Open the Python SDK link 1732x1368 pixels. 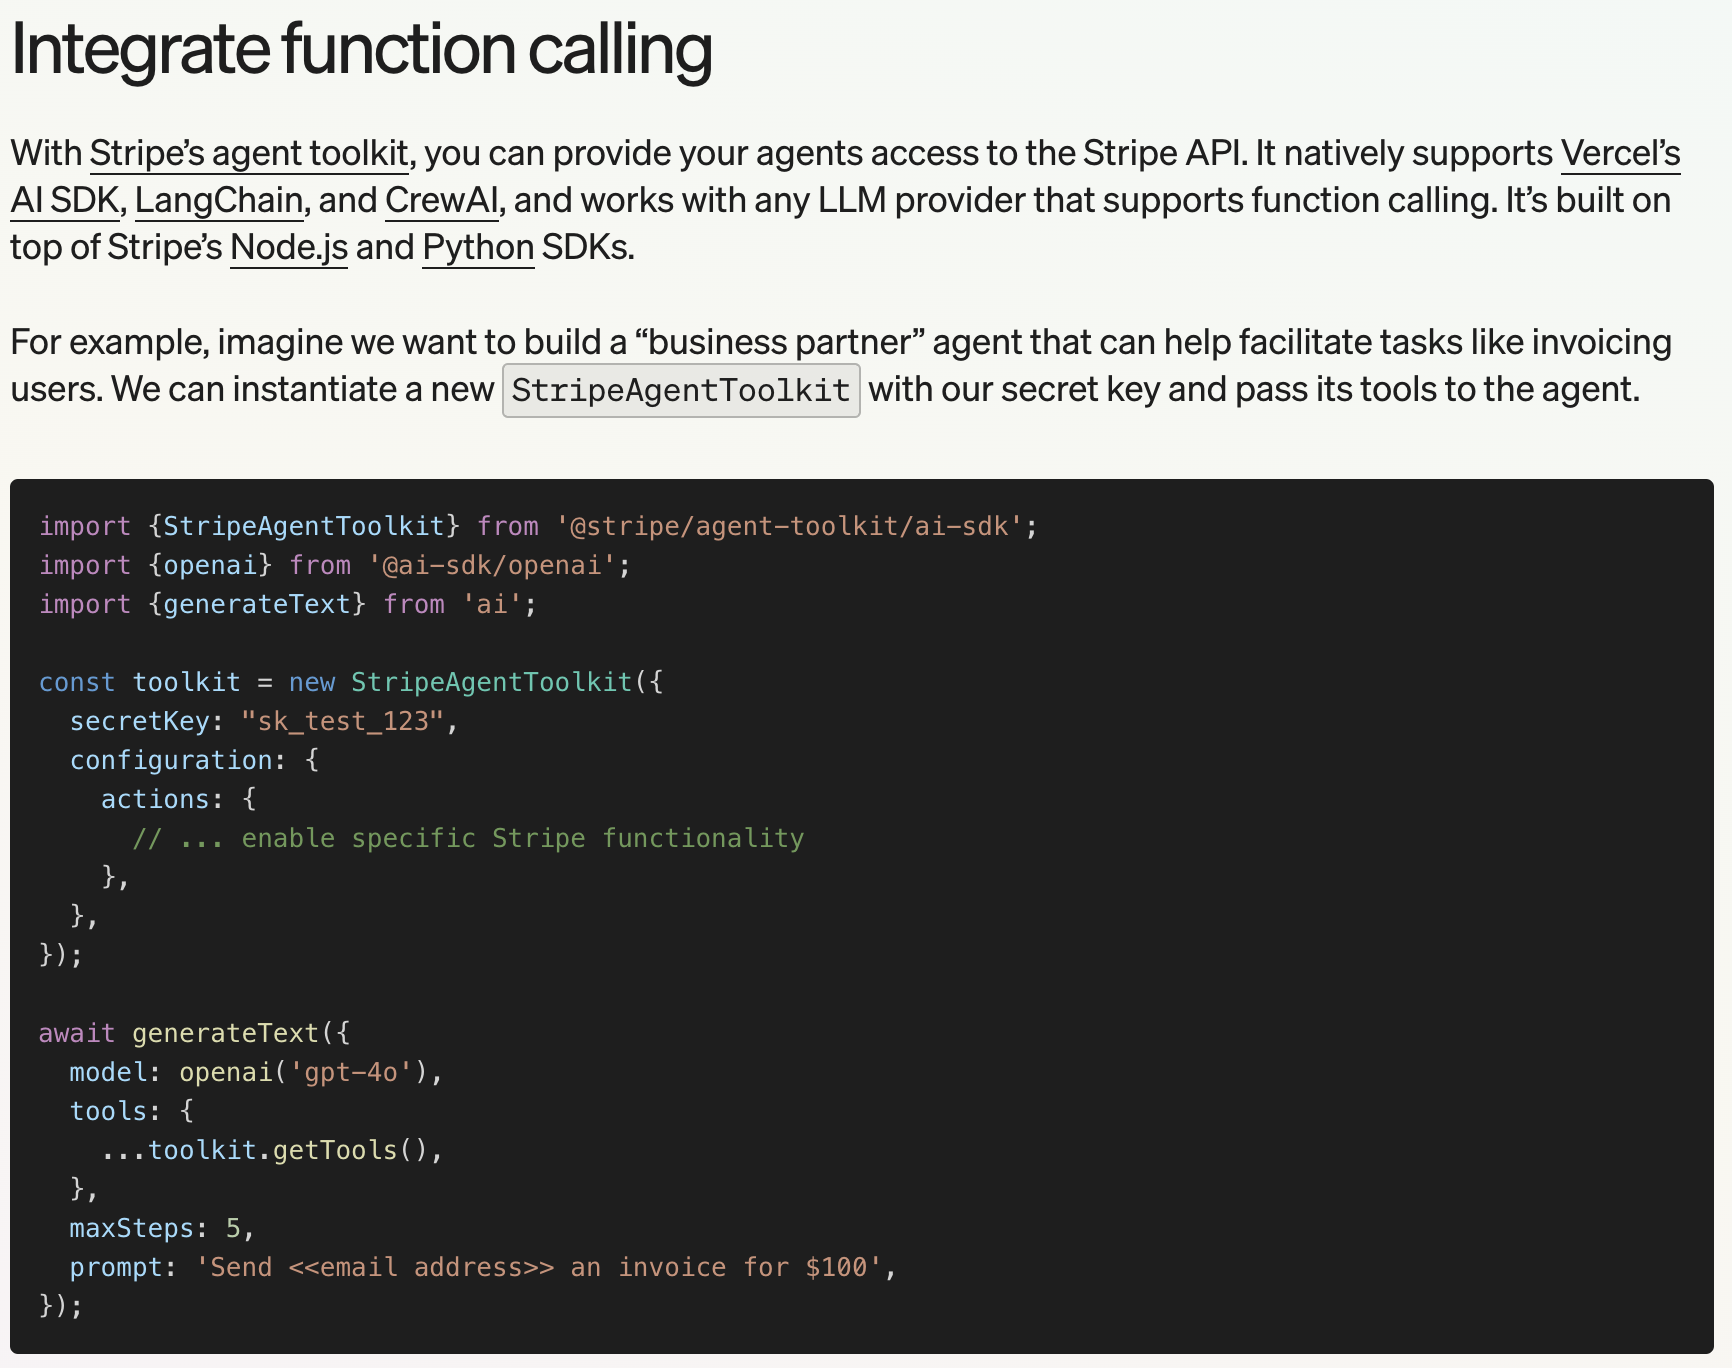[x=478, y=247]
